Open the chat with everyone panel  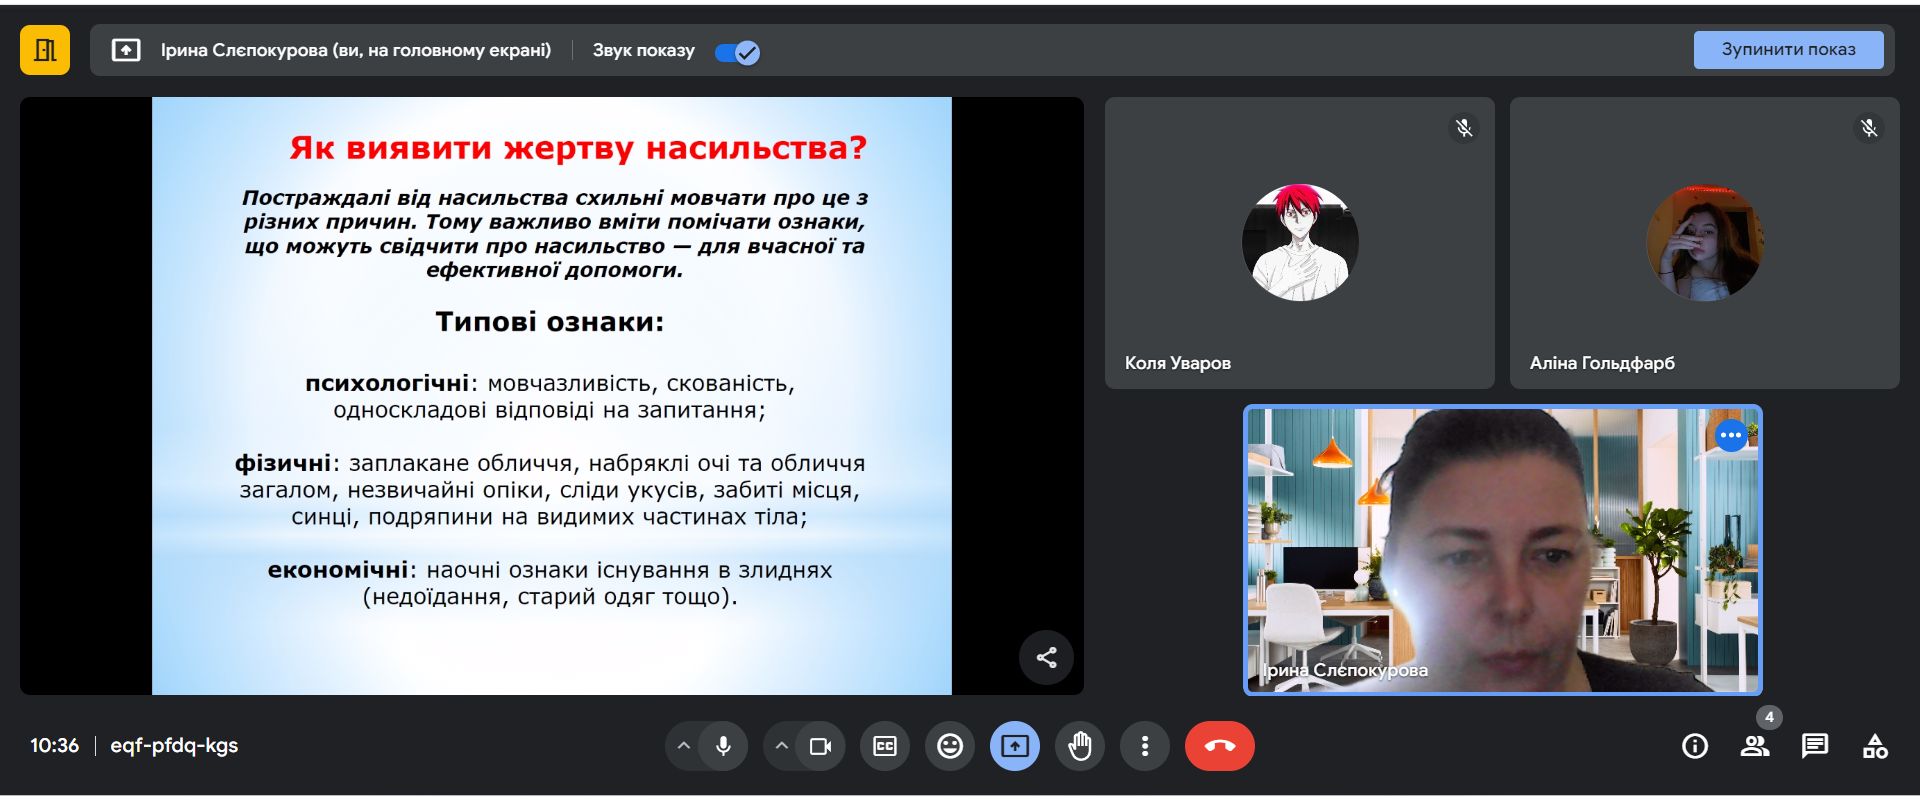tap(1815, 746)
